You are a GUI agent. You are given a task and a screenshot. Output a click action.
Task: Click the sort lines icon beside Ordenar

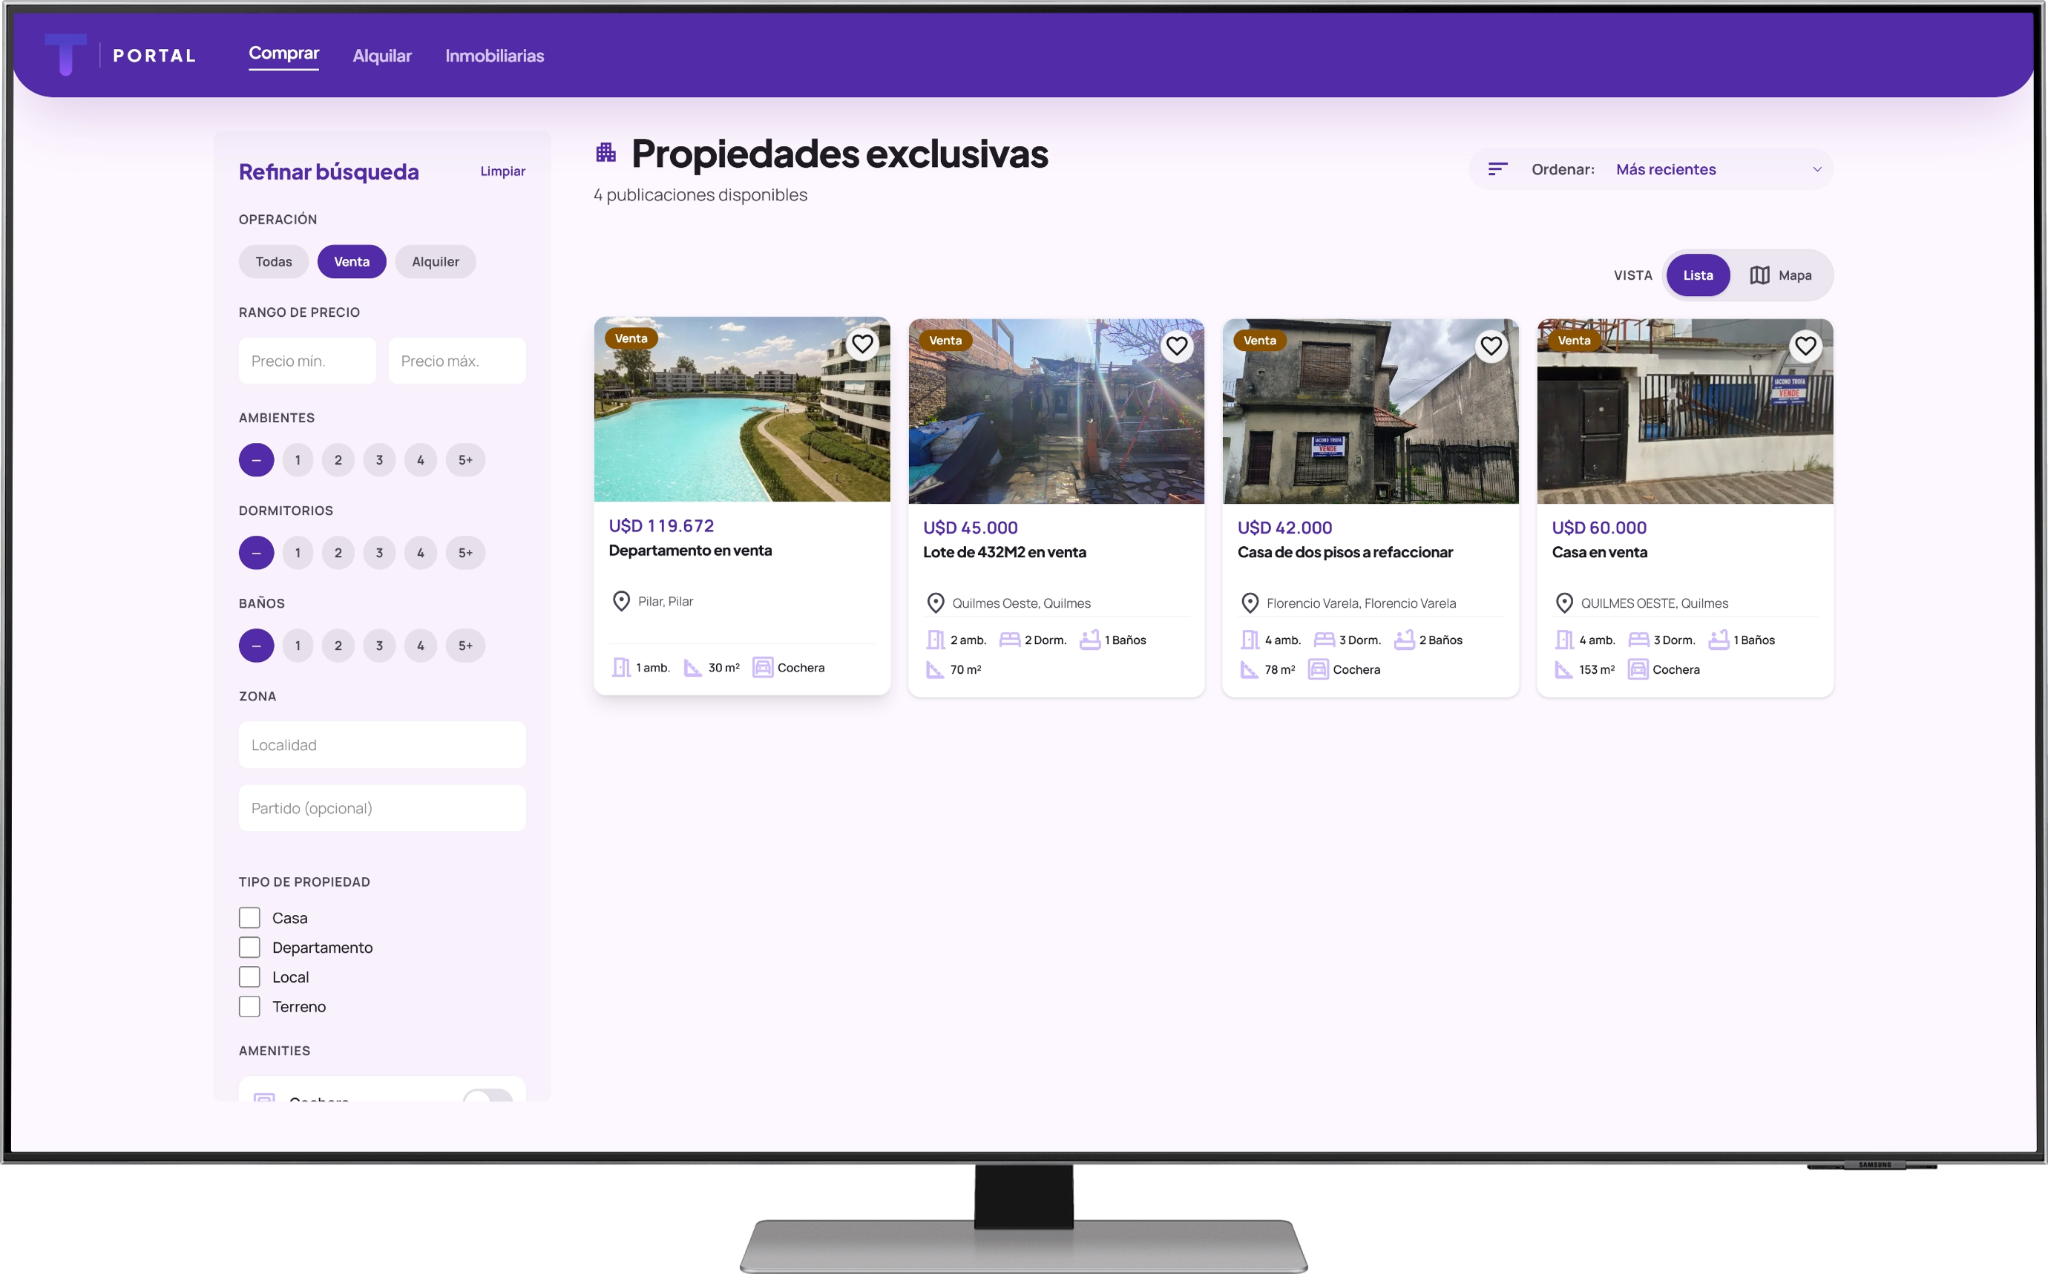click(x=1497, y=169)
